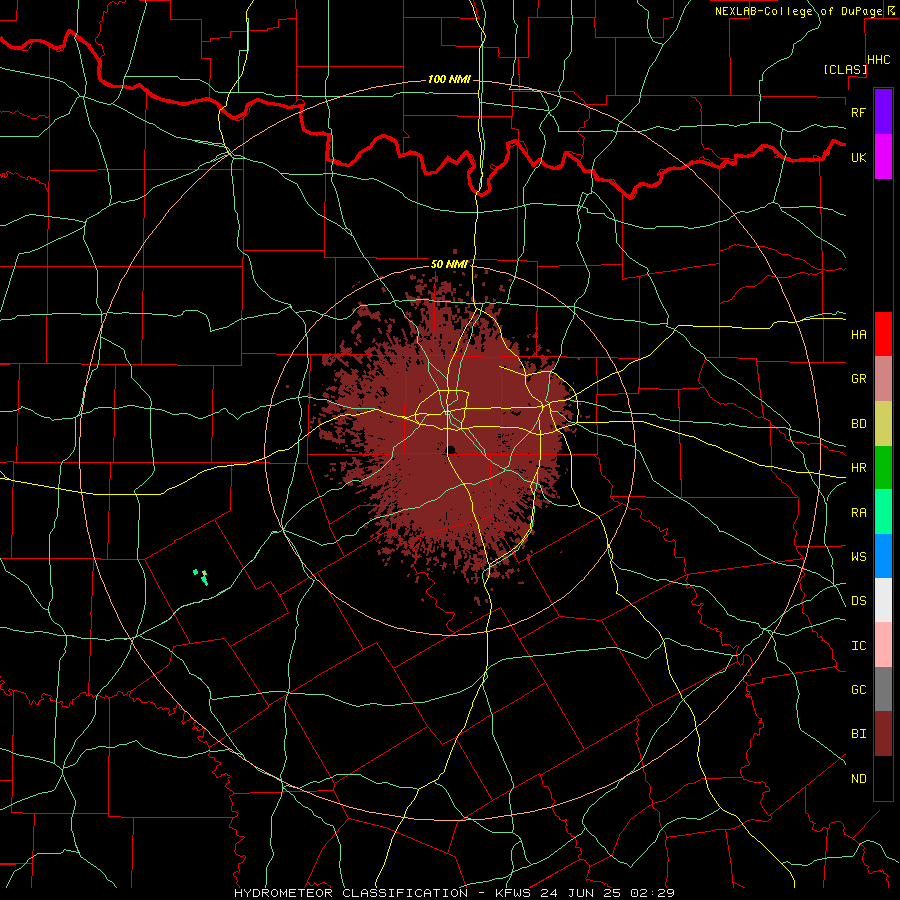Viewport: 900px width, 900px height.
Task: Click the HA red legend swatch
Action: pos(883,334)
